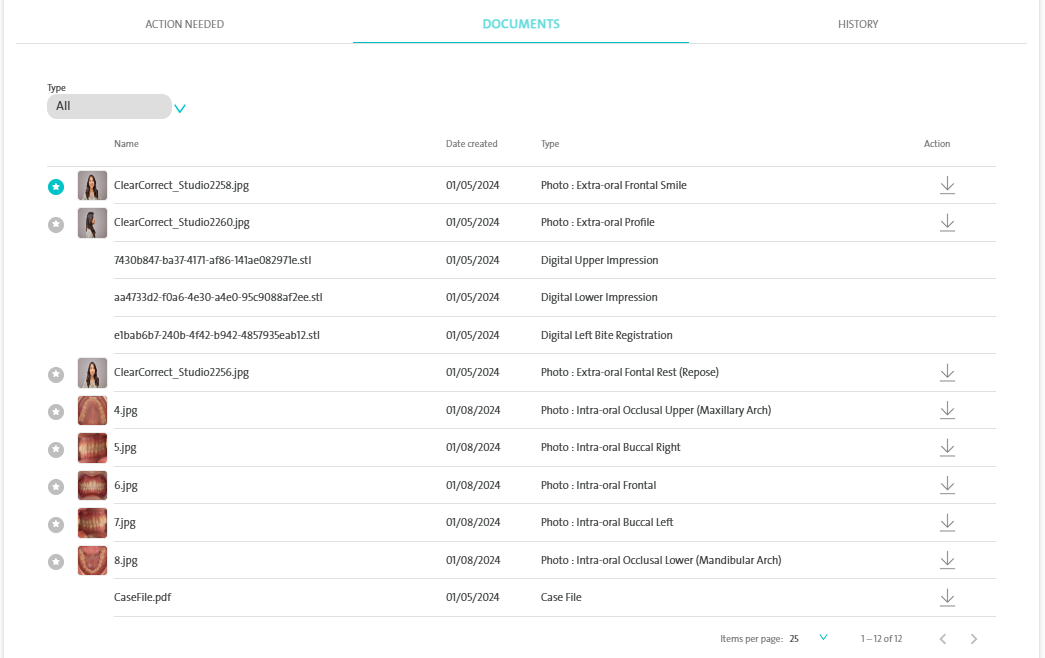Click the Case File type text
The width and height of the screenshot is (1045, 658).
point(561,597)
